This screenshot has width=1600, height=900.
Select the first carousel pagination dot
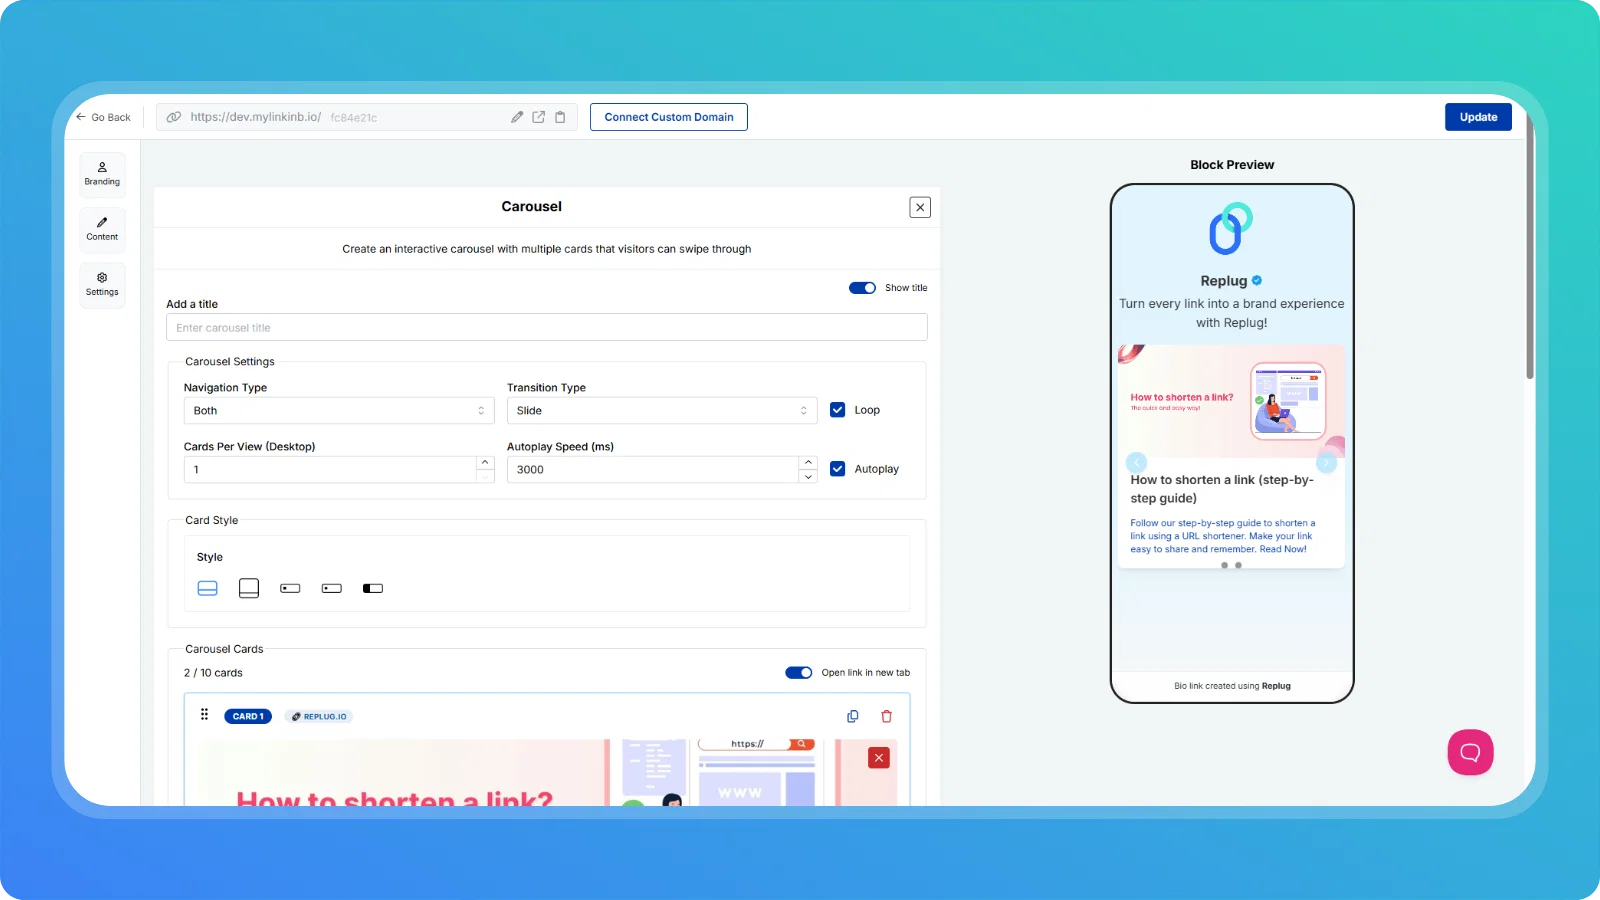pos(1224,565)
